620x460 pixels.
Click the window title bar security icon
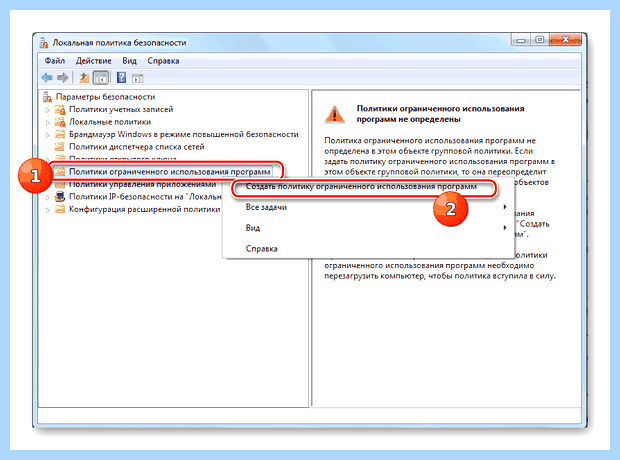[x=43, y=43]
